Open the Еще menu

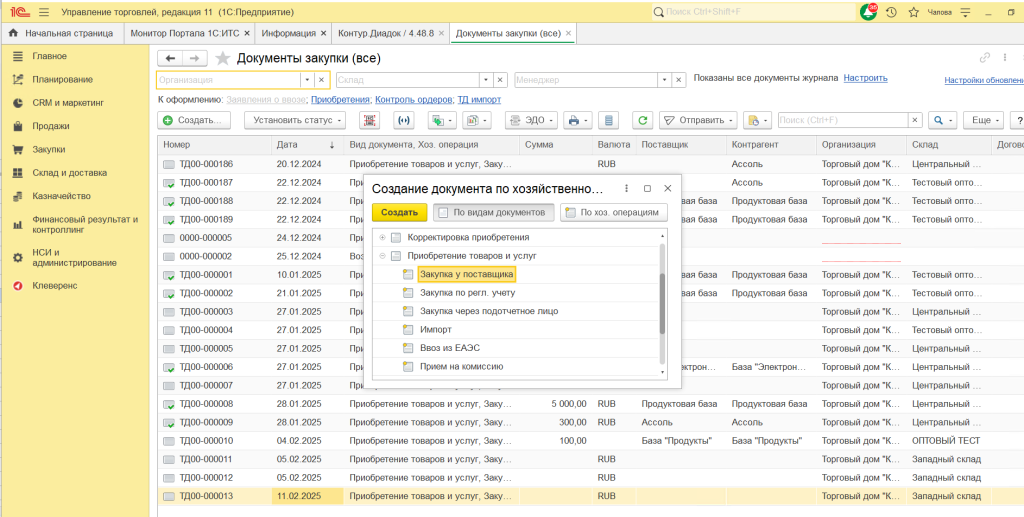(x=984, y=120)
